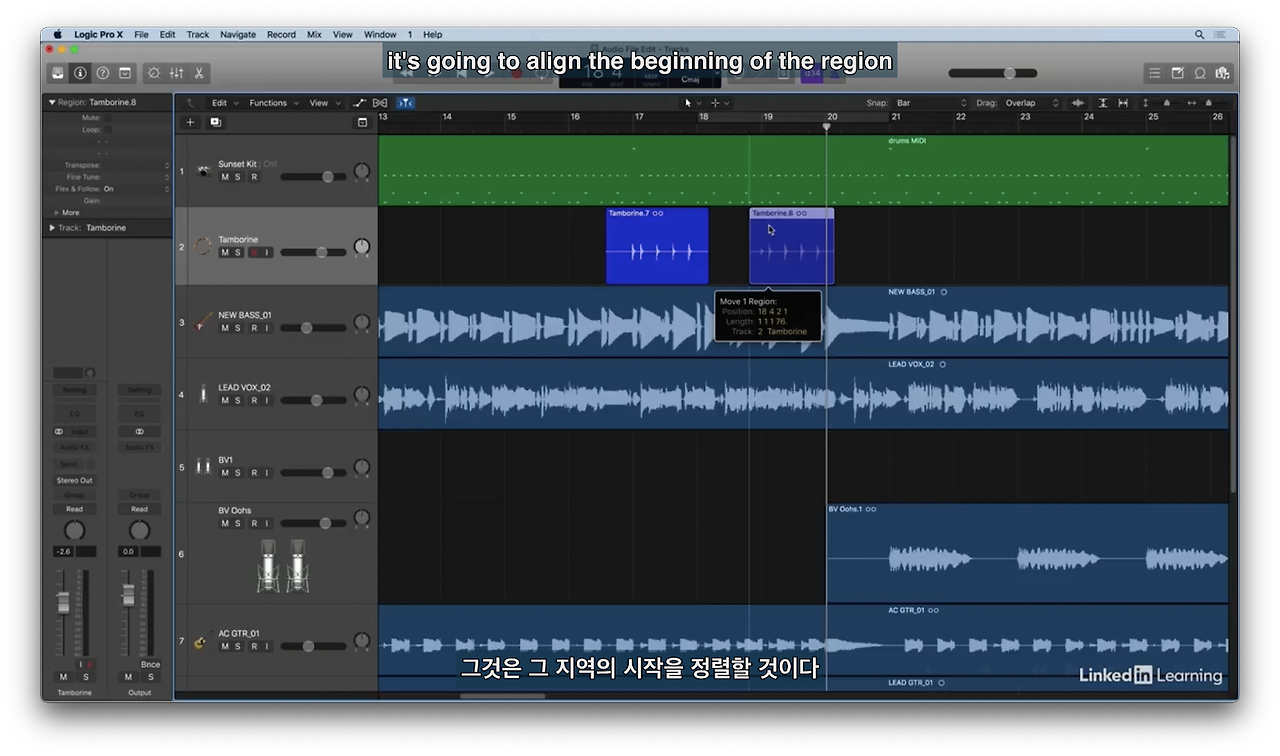Screen dimensions: 1280x756
Task: Click the Sunset Kit drum icon
Action: pyautogui.click(x=204, y=171)
